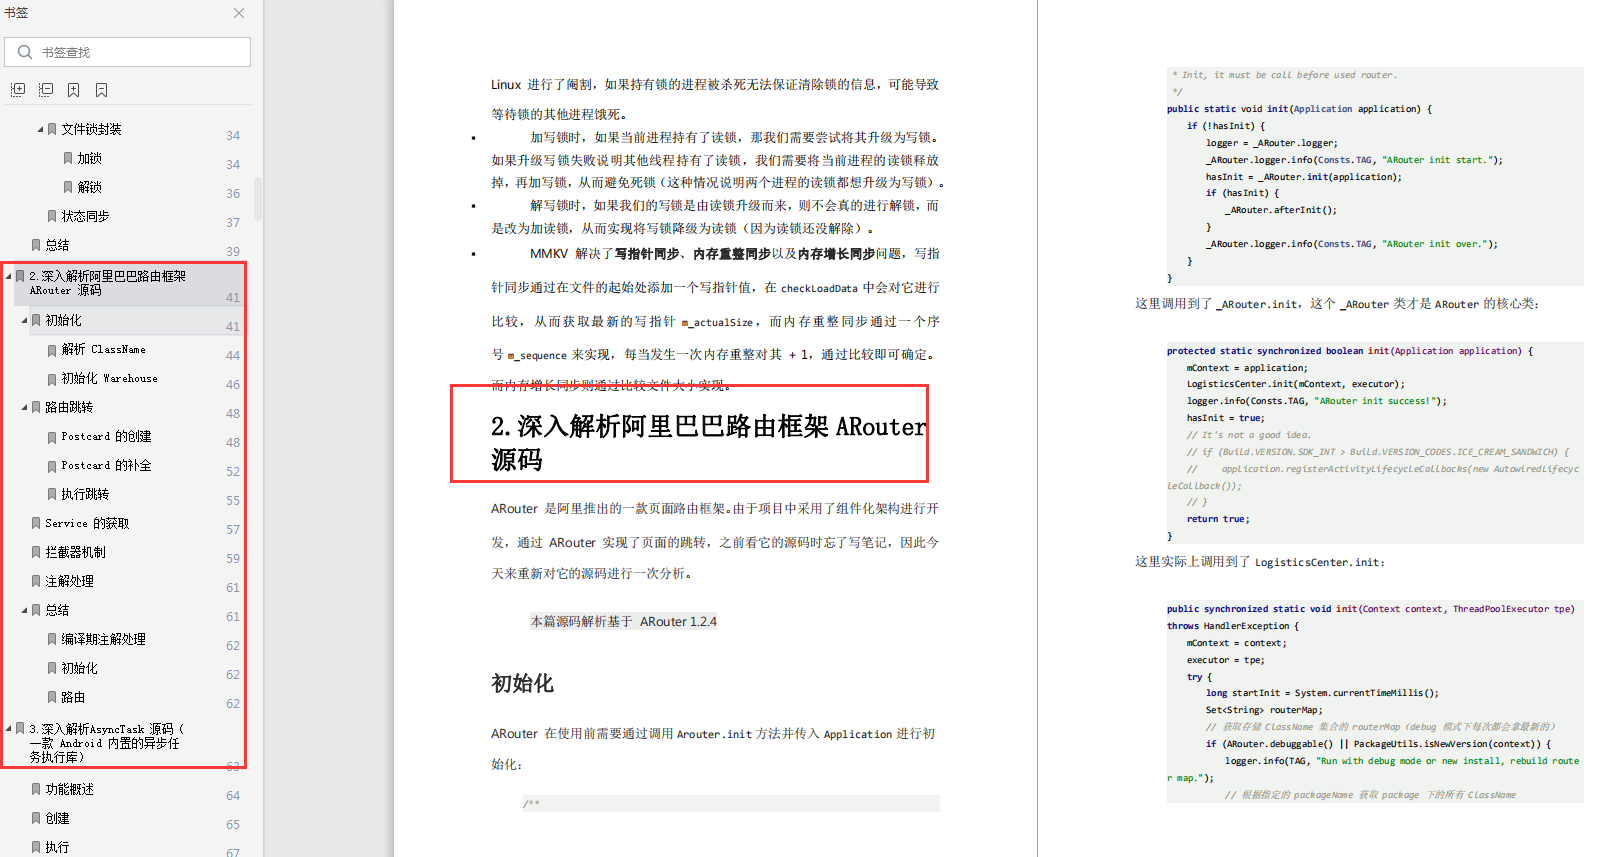This screenshot has height=857, width=1609.
Task: Click the expand all bookmarks icon
Action: (x=18, y=90)
